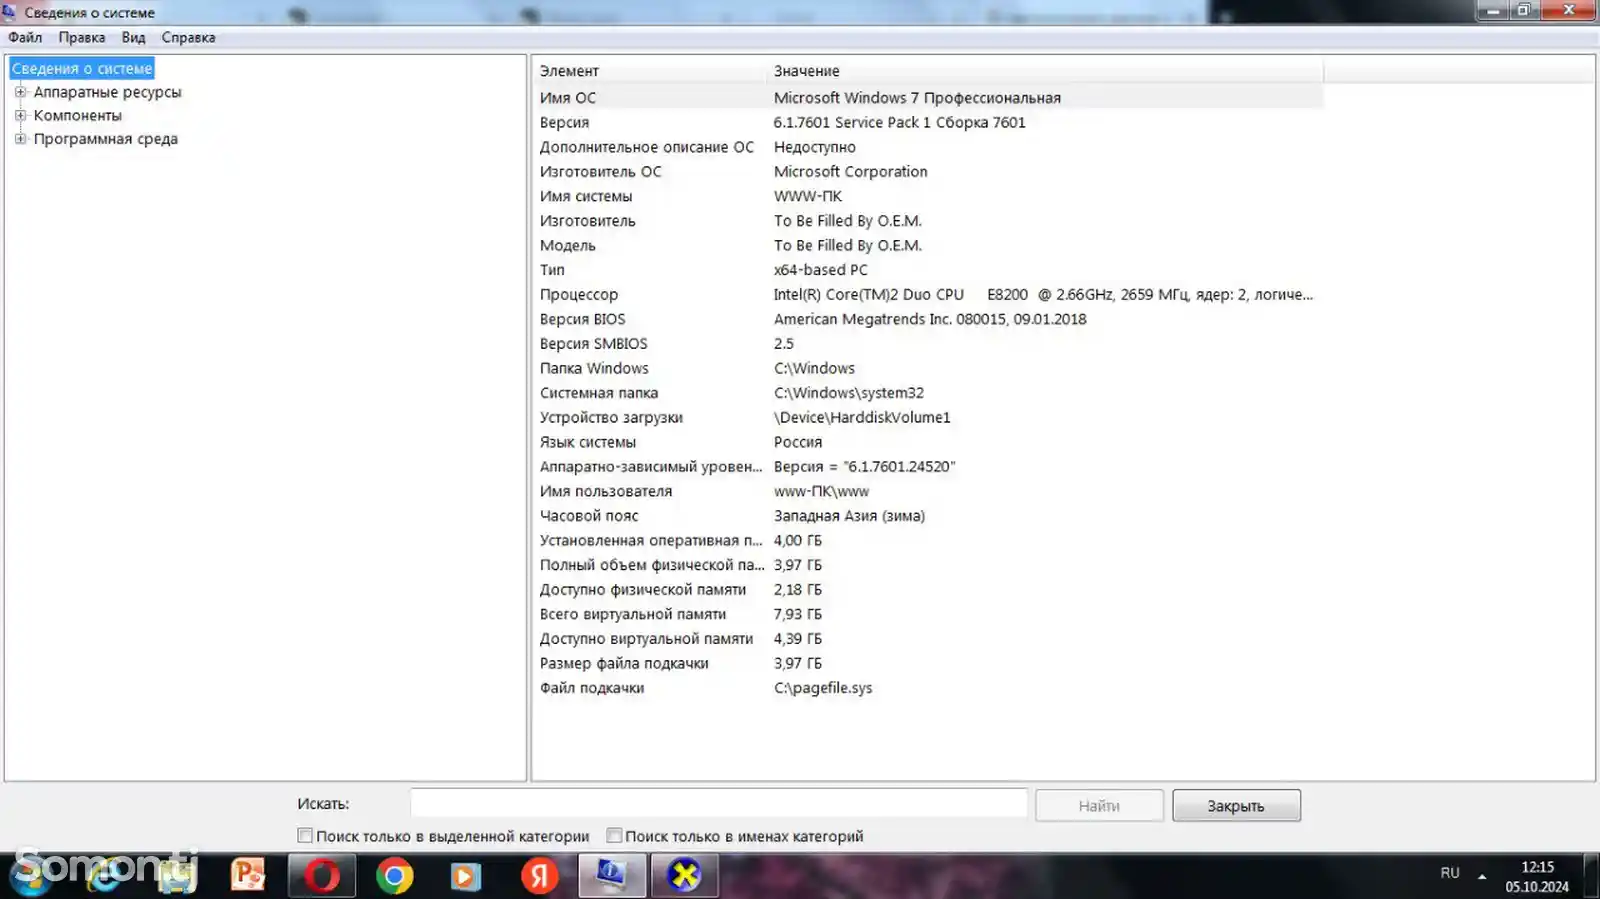Screen dimensions: 1600x899
Task: Select the Изготовитель ОС row
Action: pyautogui.click(x=928, y=172)
